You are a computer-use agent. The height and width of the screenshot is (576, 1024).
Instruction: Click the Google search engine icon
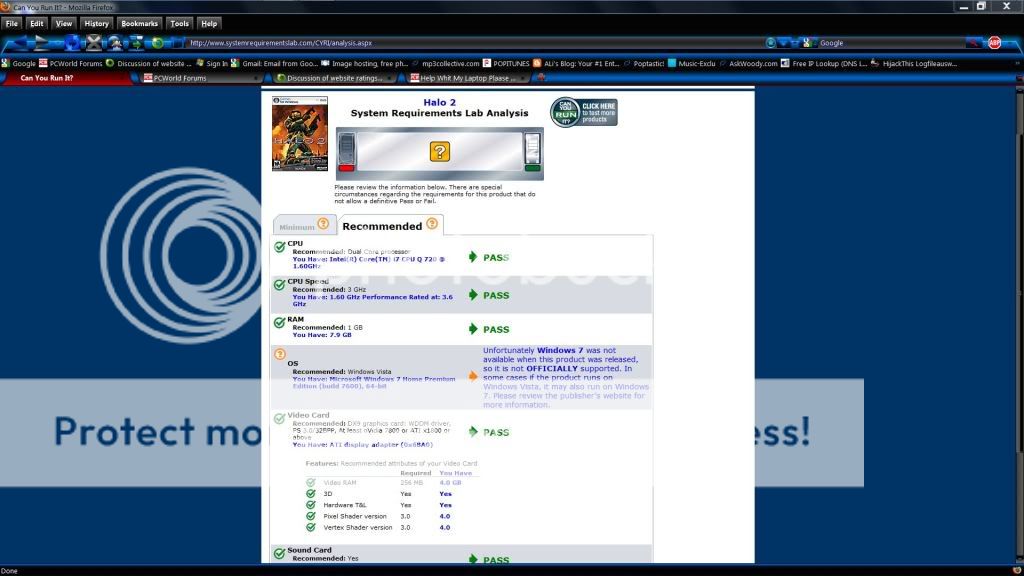807,43
